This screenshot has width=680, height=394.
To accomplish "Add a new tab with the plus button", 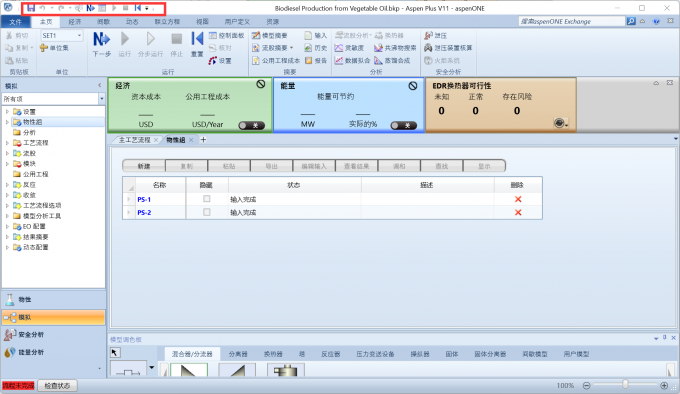I will click(x=203, y=140).
